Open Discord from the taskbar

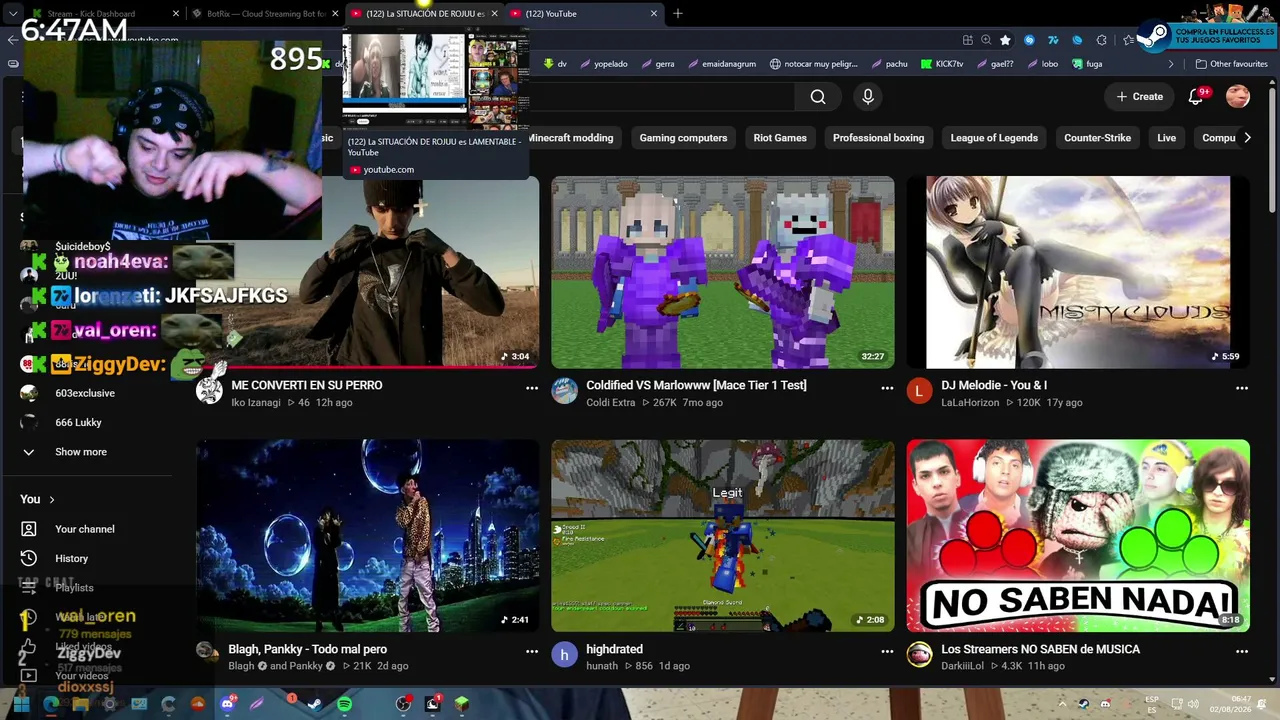(x=228, y=704)
